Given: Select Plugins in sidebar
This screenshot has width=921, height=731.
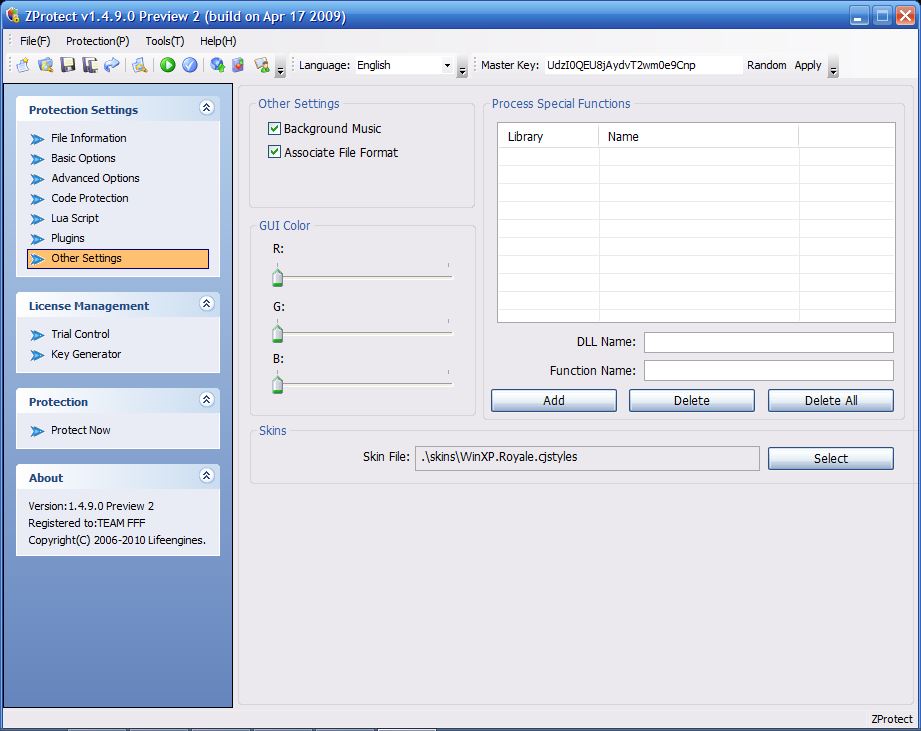Looking at the screenshot, I should (68, 238).
